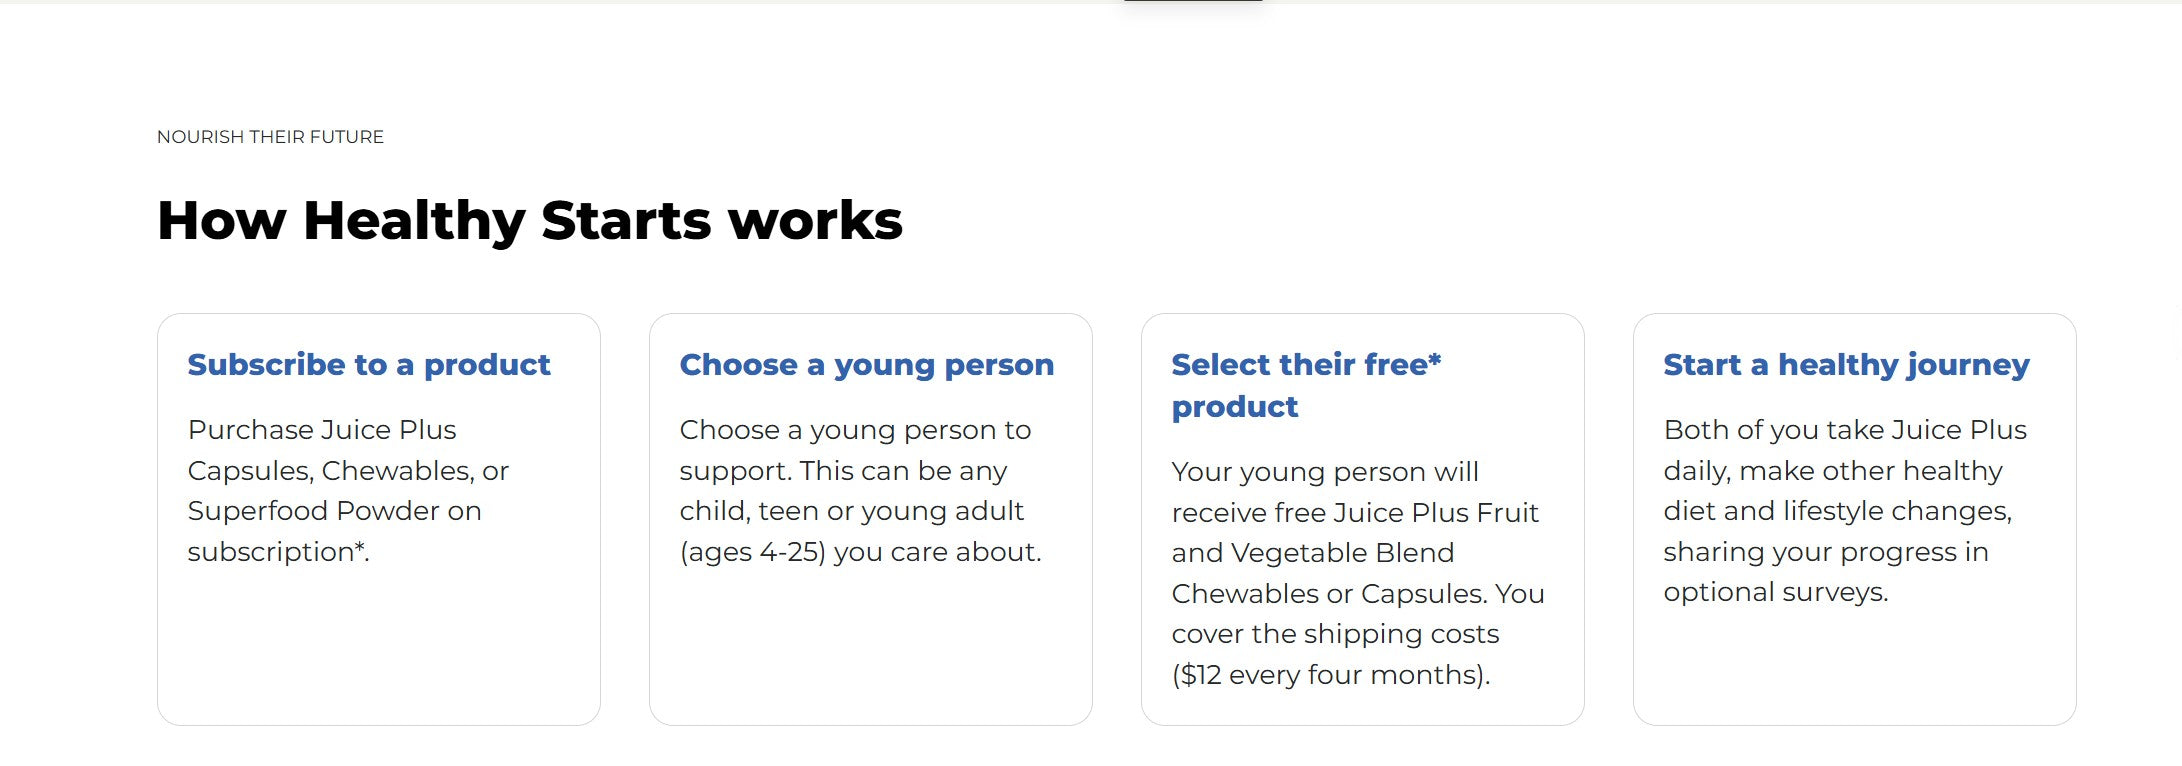Click the paragraph about purchasing Juice Plus Capsules
The height and width of the screenshot is (766, 2182).
pyautogui.click(x=347, y=490)
